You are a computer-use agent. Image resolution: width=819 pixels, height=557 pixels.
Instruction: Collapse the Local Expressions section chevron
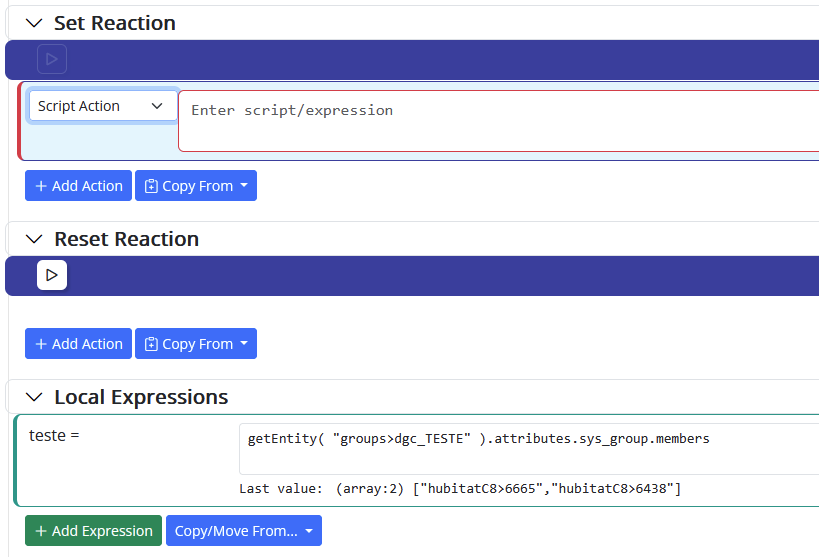[34, 397]
